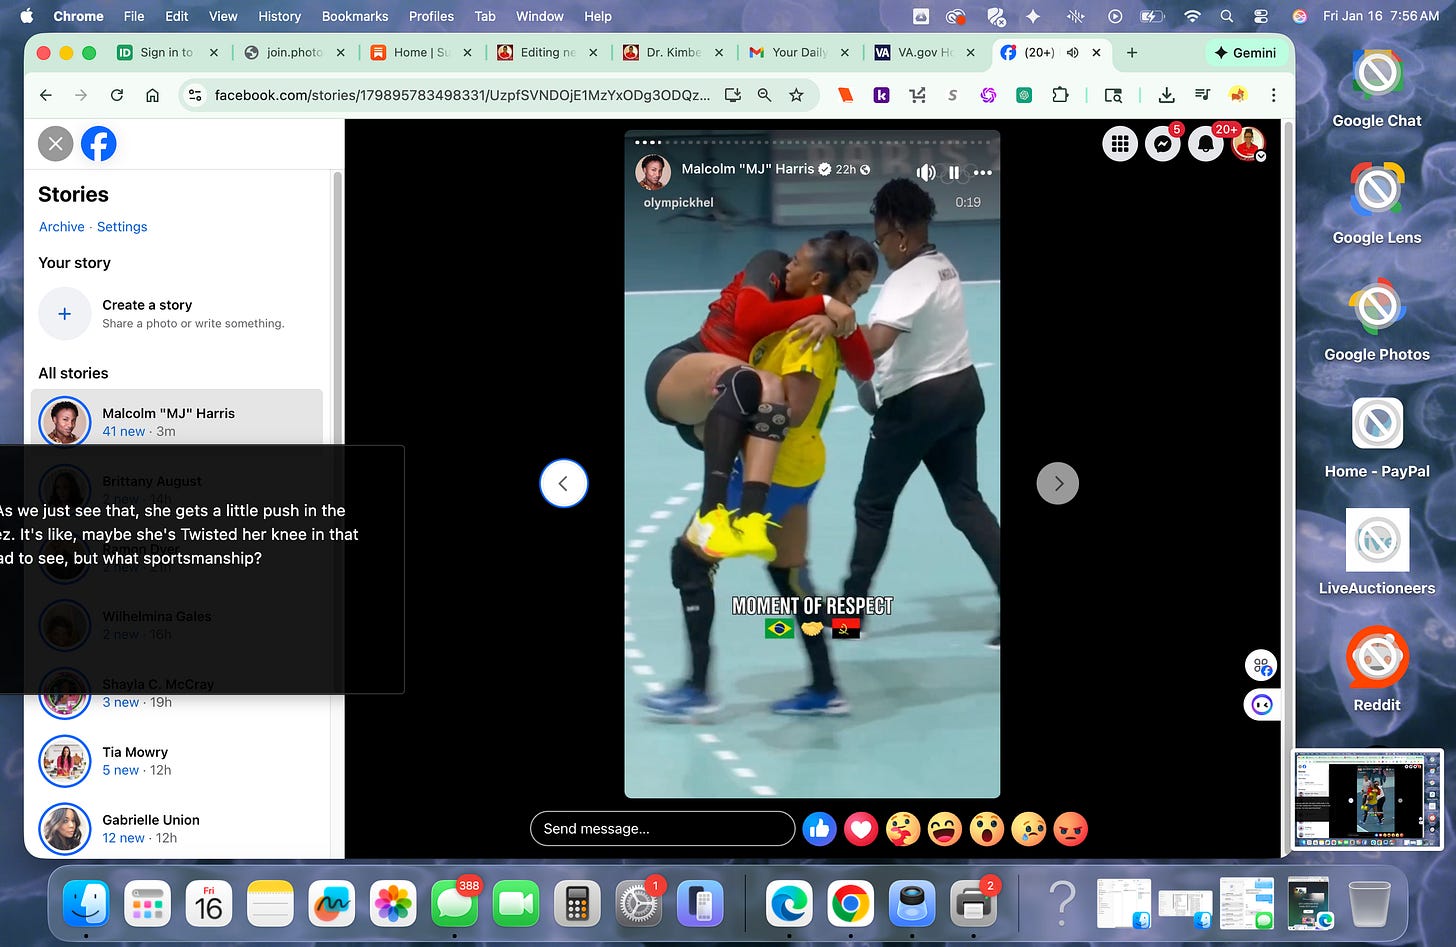Open System Settings in the Dock
The image size is (1456, 947).
638,905
